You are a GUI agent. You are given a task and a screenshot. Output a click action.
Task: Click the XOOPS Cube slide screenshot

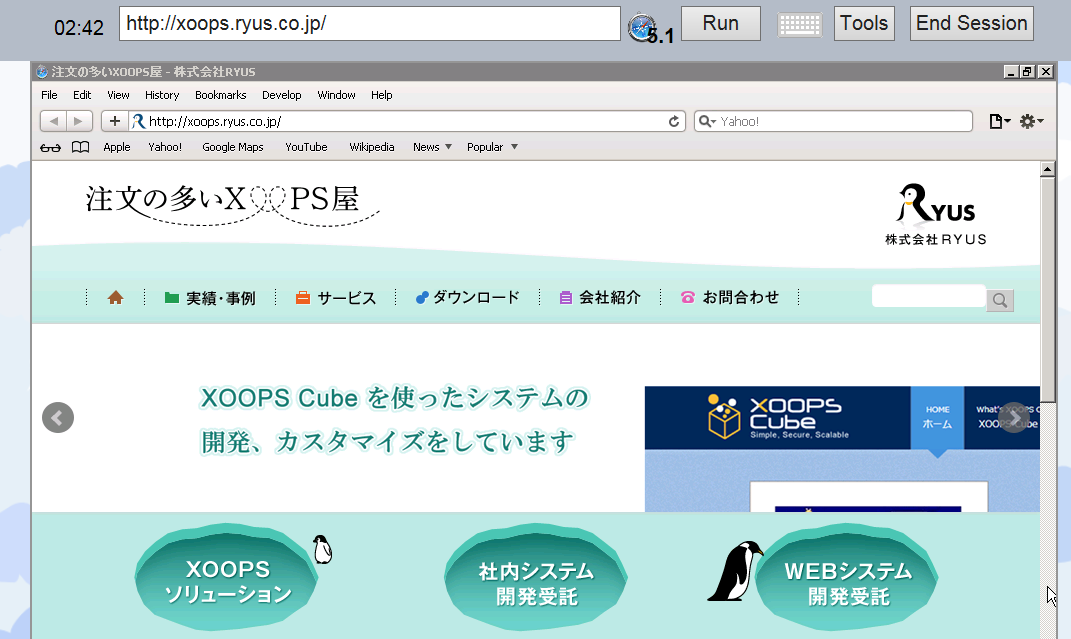click(842, 449)
